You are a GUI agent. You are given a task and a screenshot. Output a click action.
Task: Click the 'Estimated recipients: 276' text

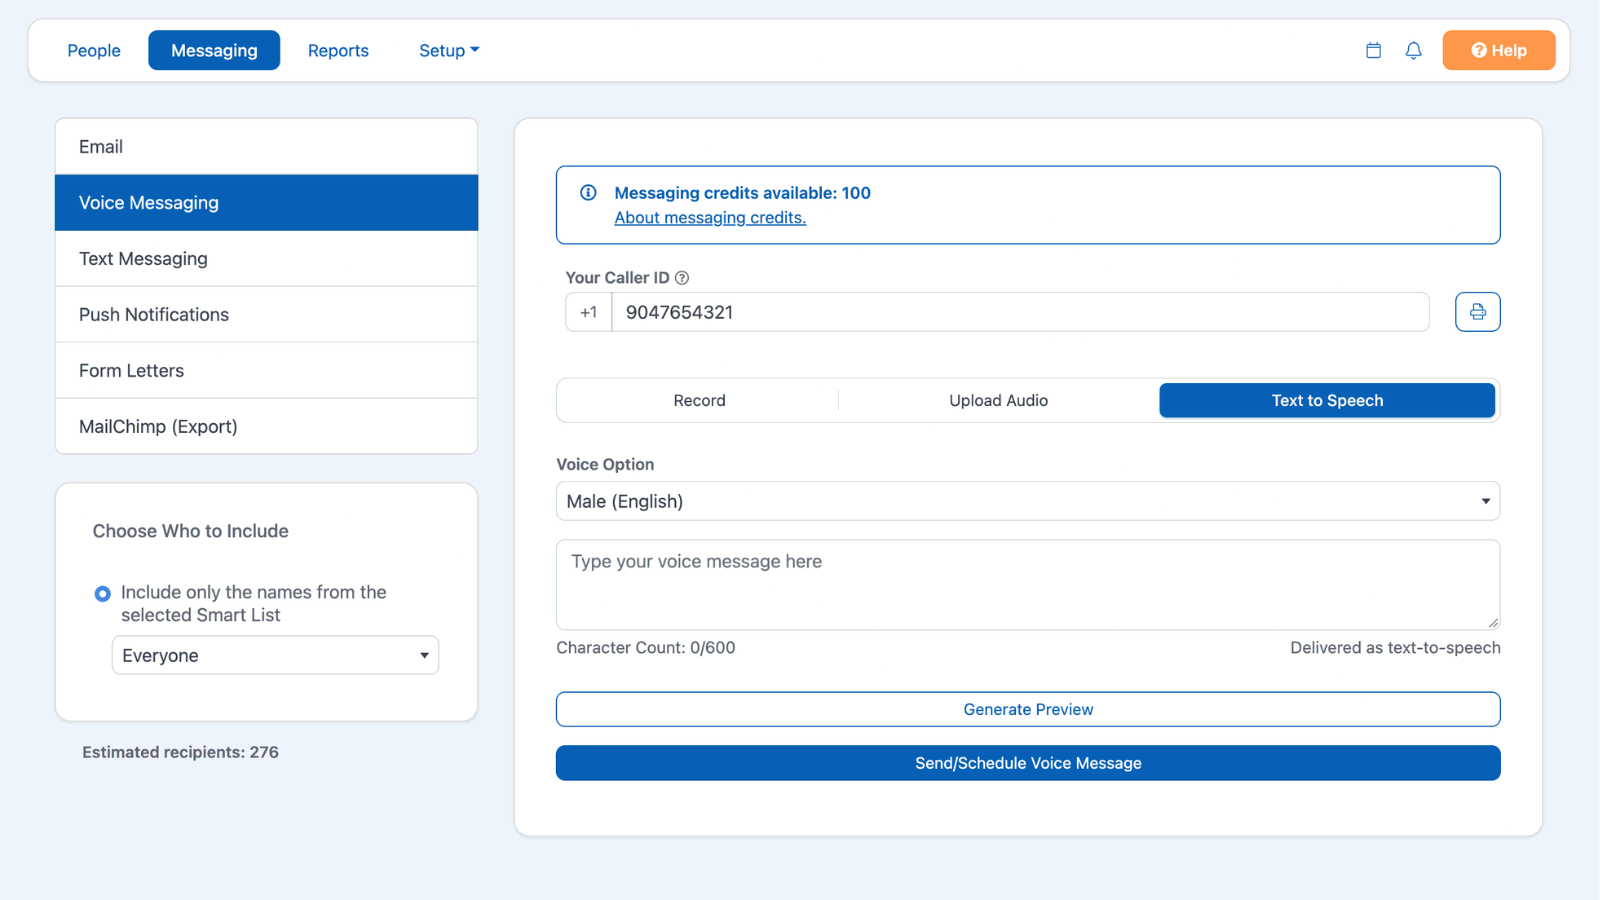click(x=180, y=752)
